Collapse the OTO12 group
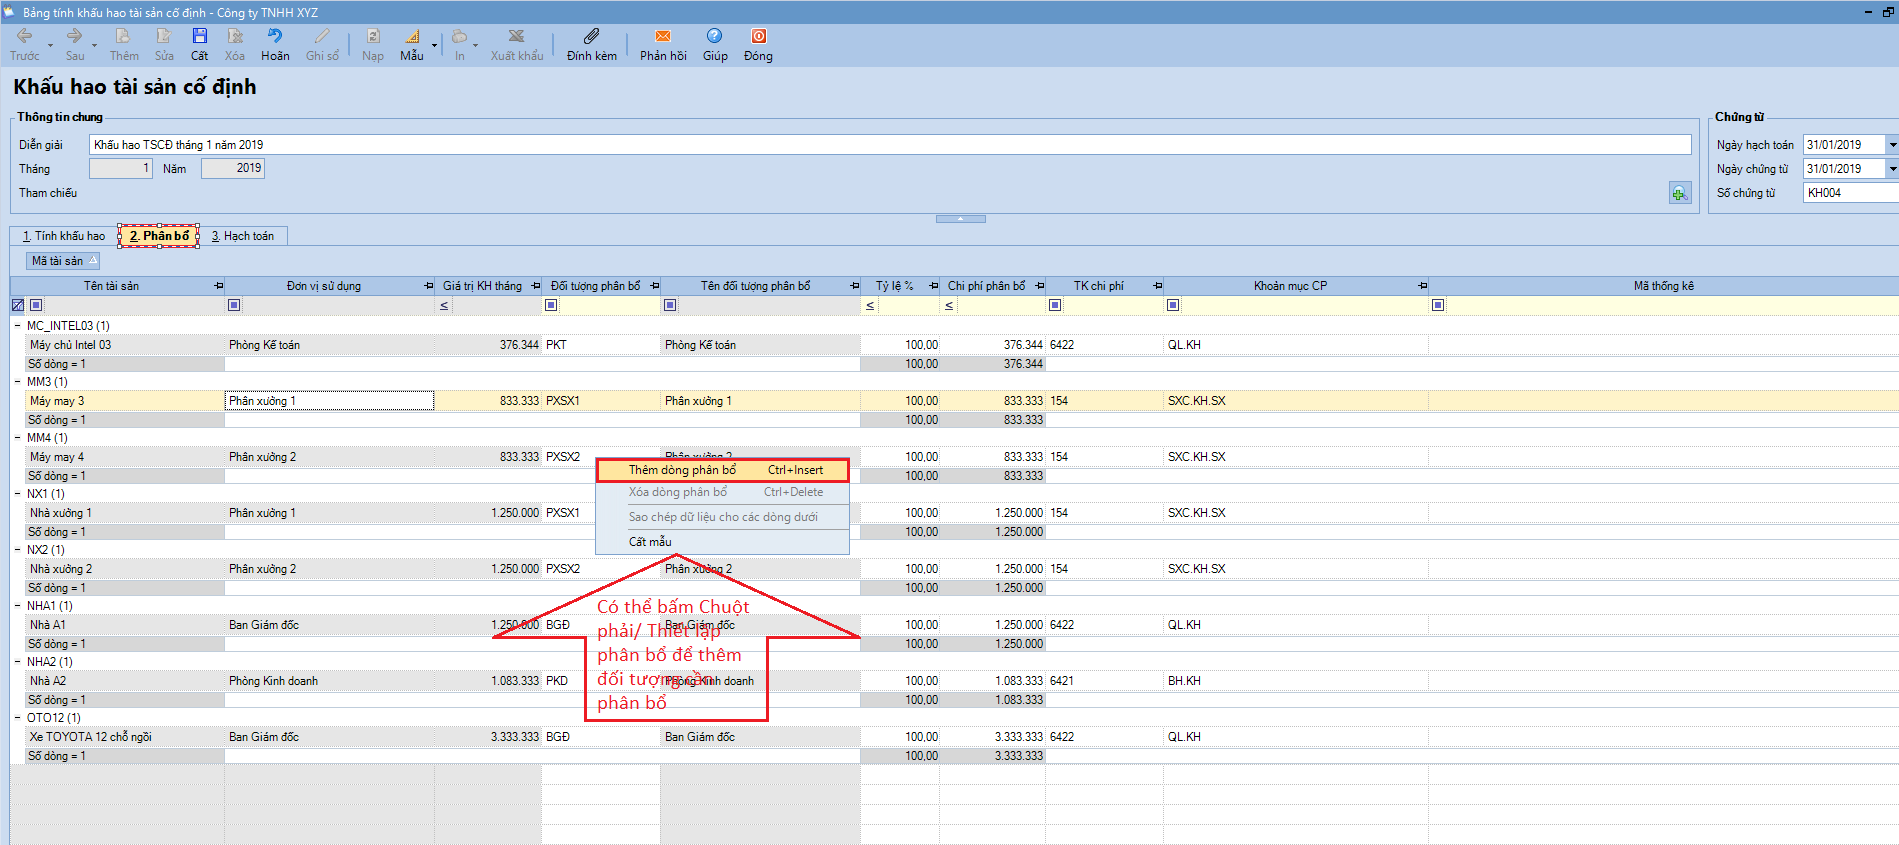This screenshot has height=845, width=1899. [18, 718]
